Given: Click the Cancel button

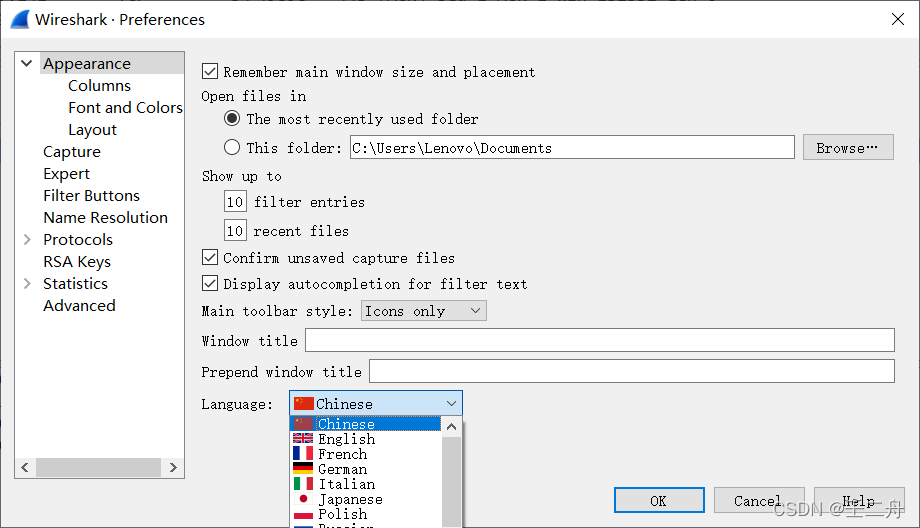Looking at the screenshot, I should pos(759,500).
